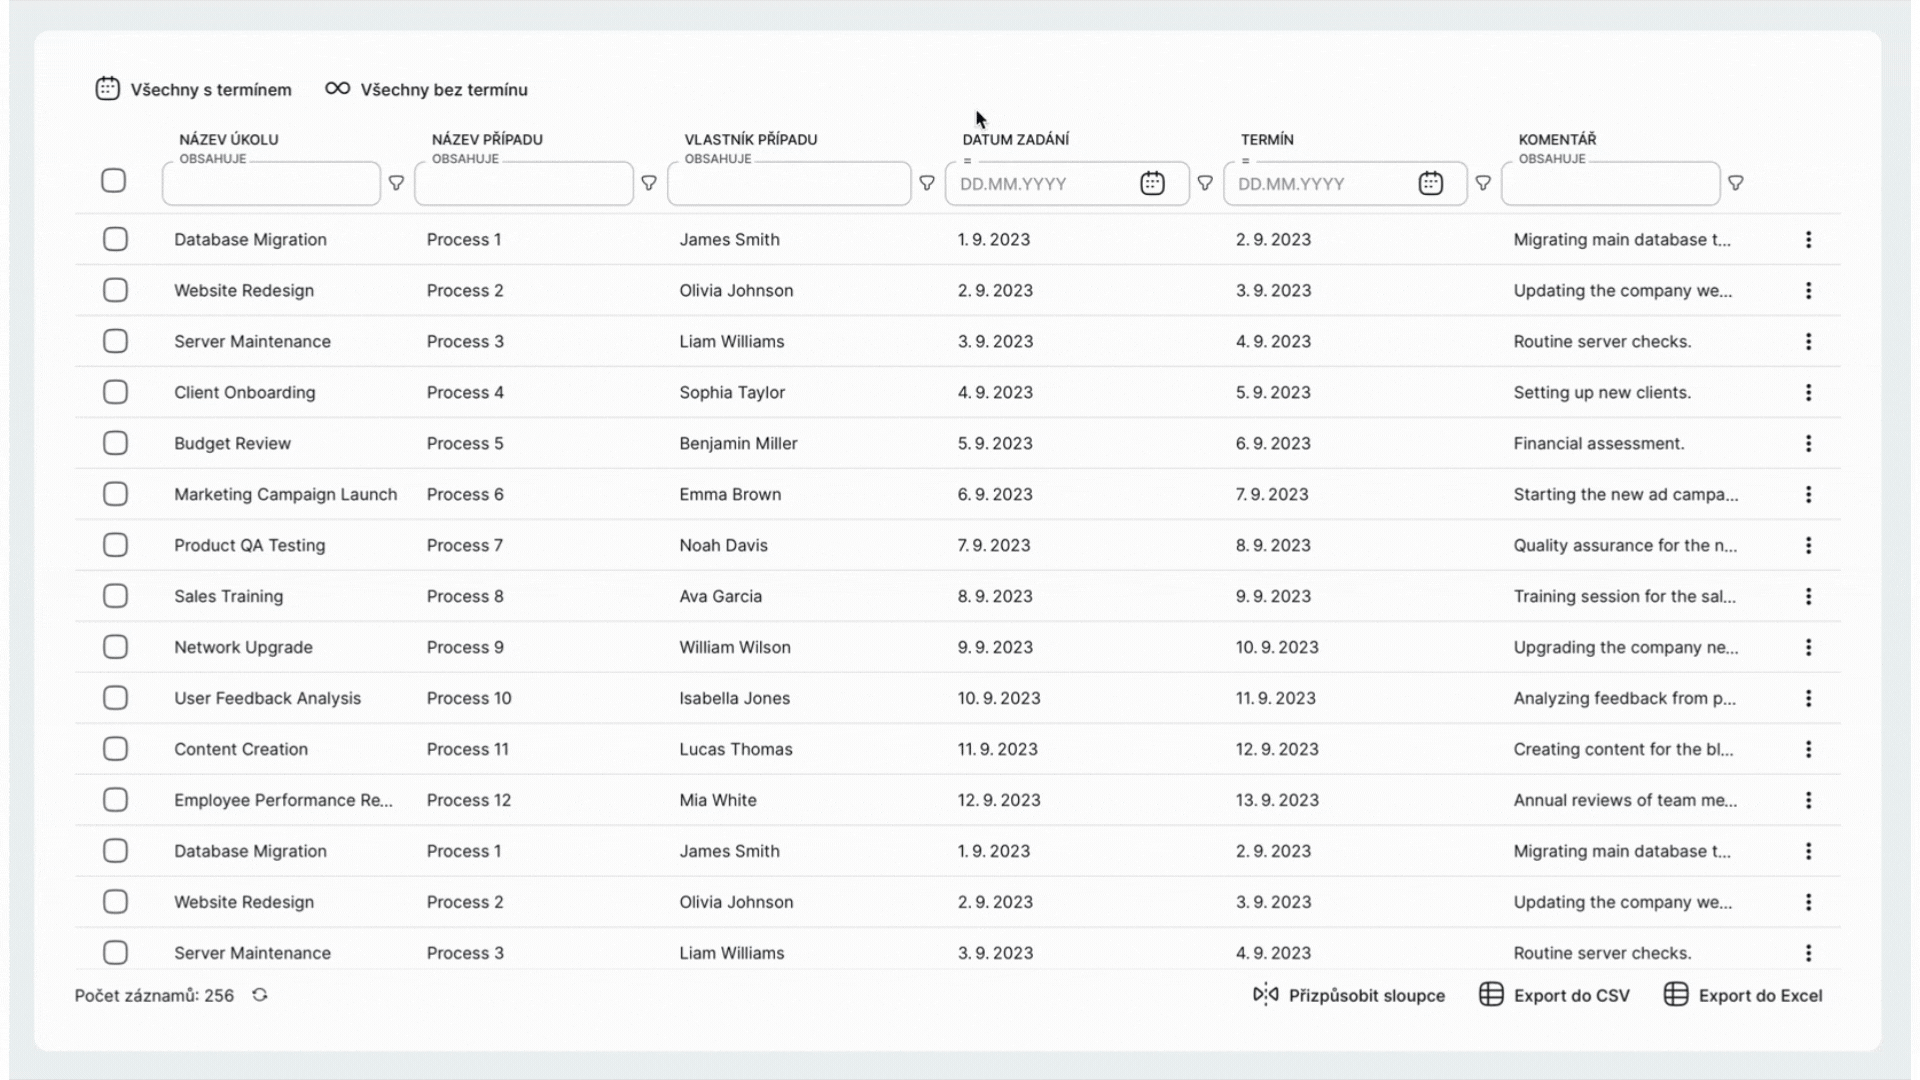The height and width of the screenshot is (1080, 1920).
Task: Click the filter funnel icon for Název úkolu
Action: (x=396, y=184)
